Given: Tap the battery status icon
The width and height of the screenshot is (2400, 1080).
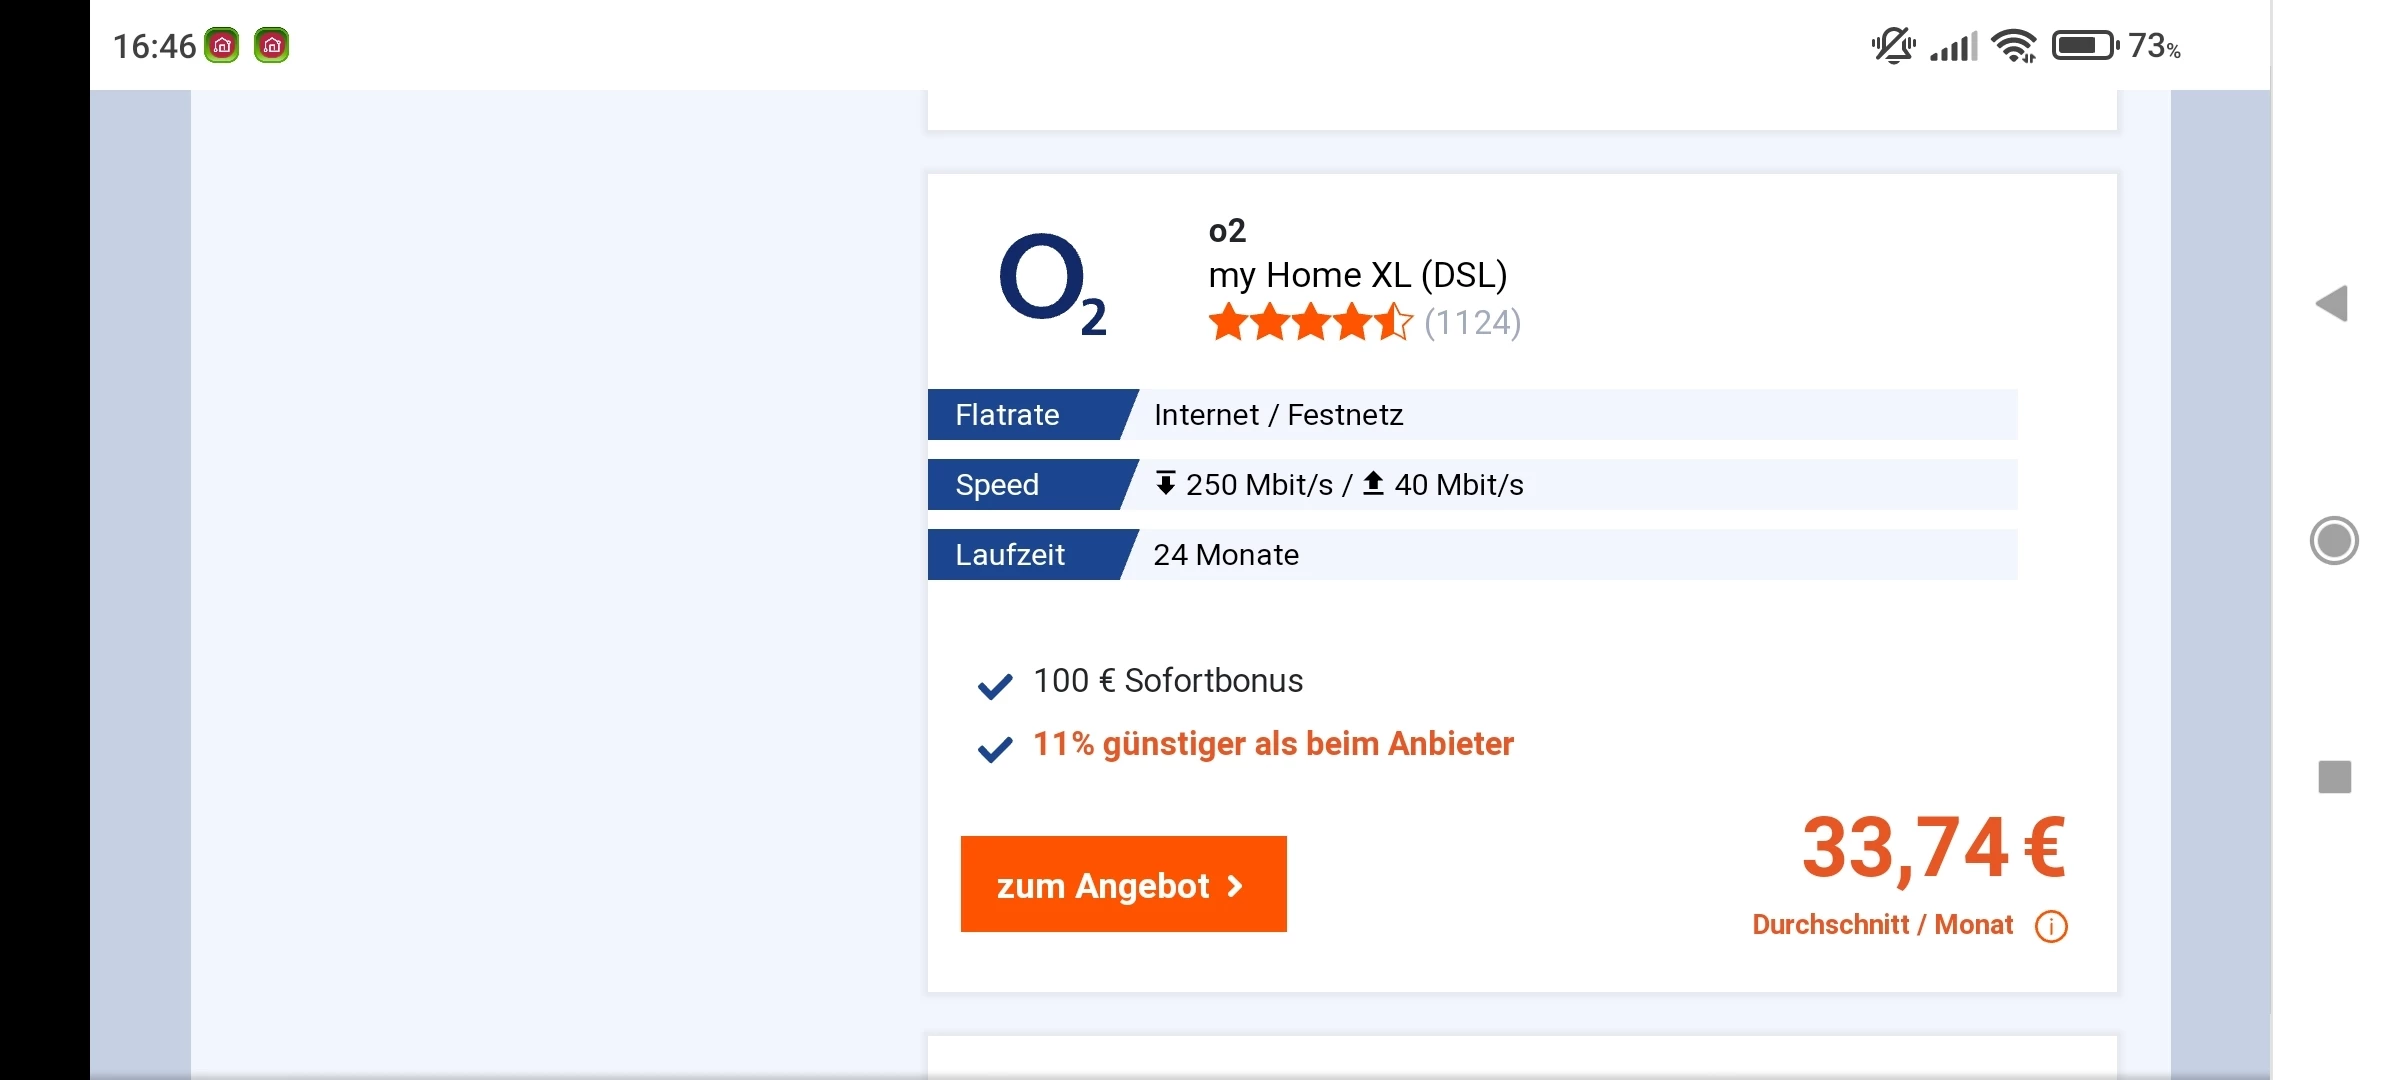Looking at the screenshot, I should pos(2084,46).
